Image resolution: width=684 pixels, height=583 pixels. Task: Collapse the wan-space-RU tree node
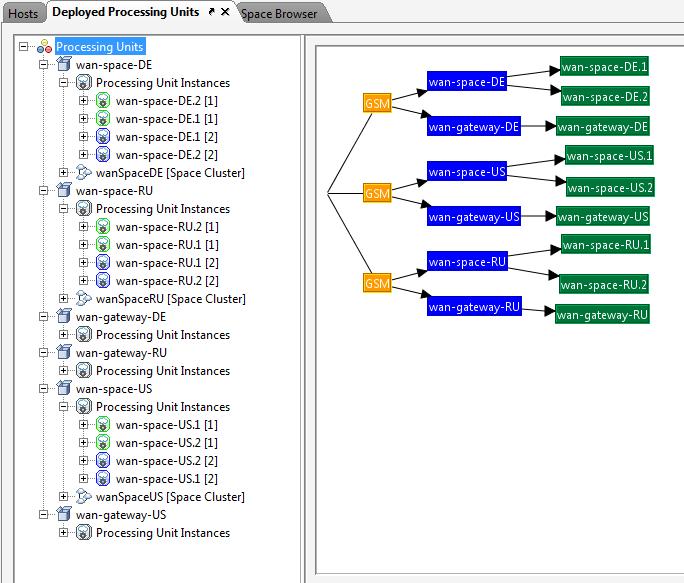(x=44, y=191)
